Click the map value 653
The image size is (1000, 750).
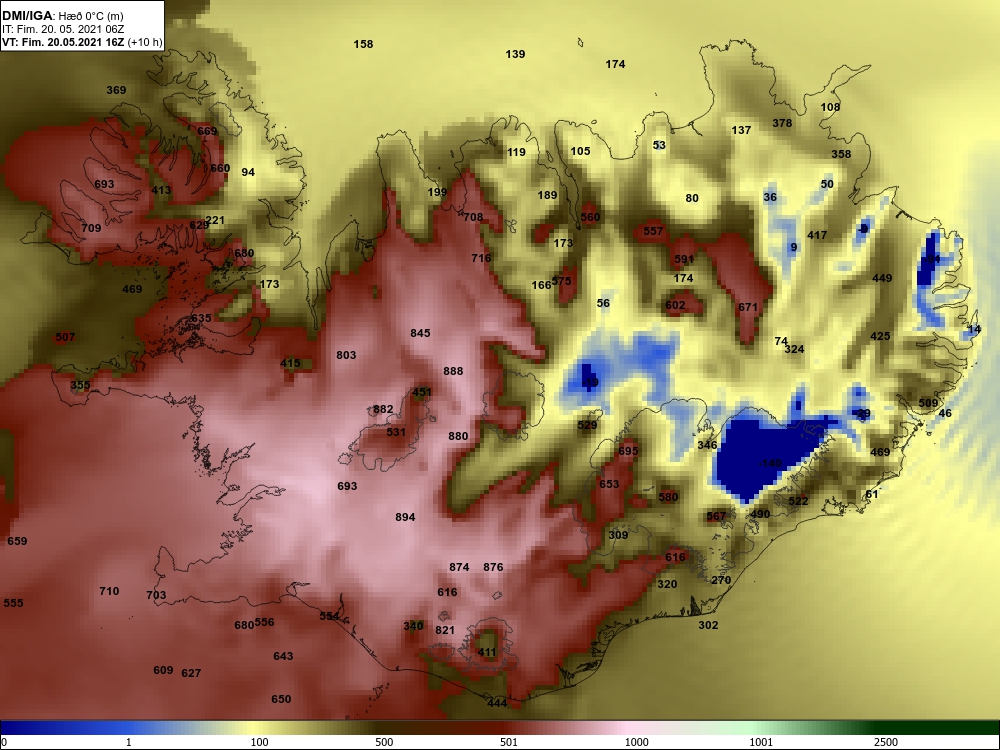pyautogui.click(x=609, y=484)
